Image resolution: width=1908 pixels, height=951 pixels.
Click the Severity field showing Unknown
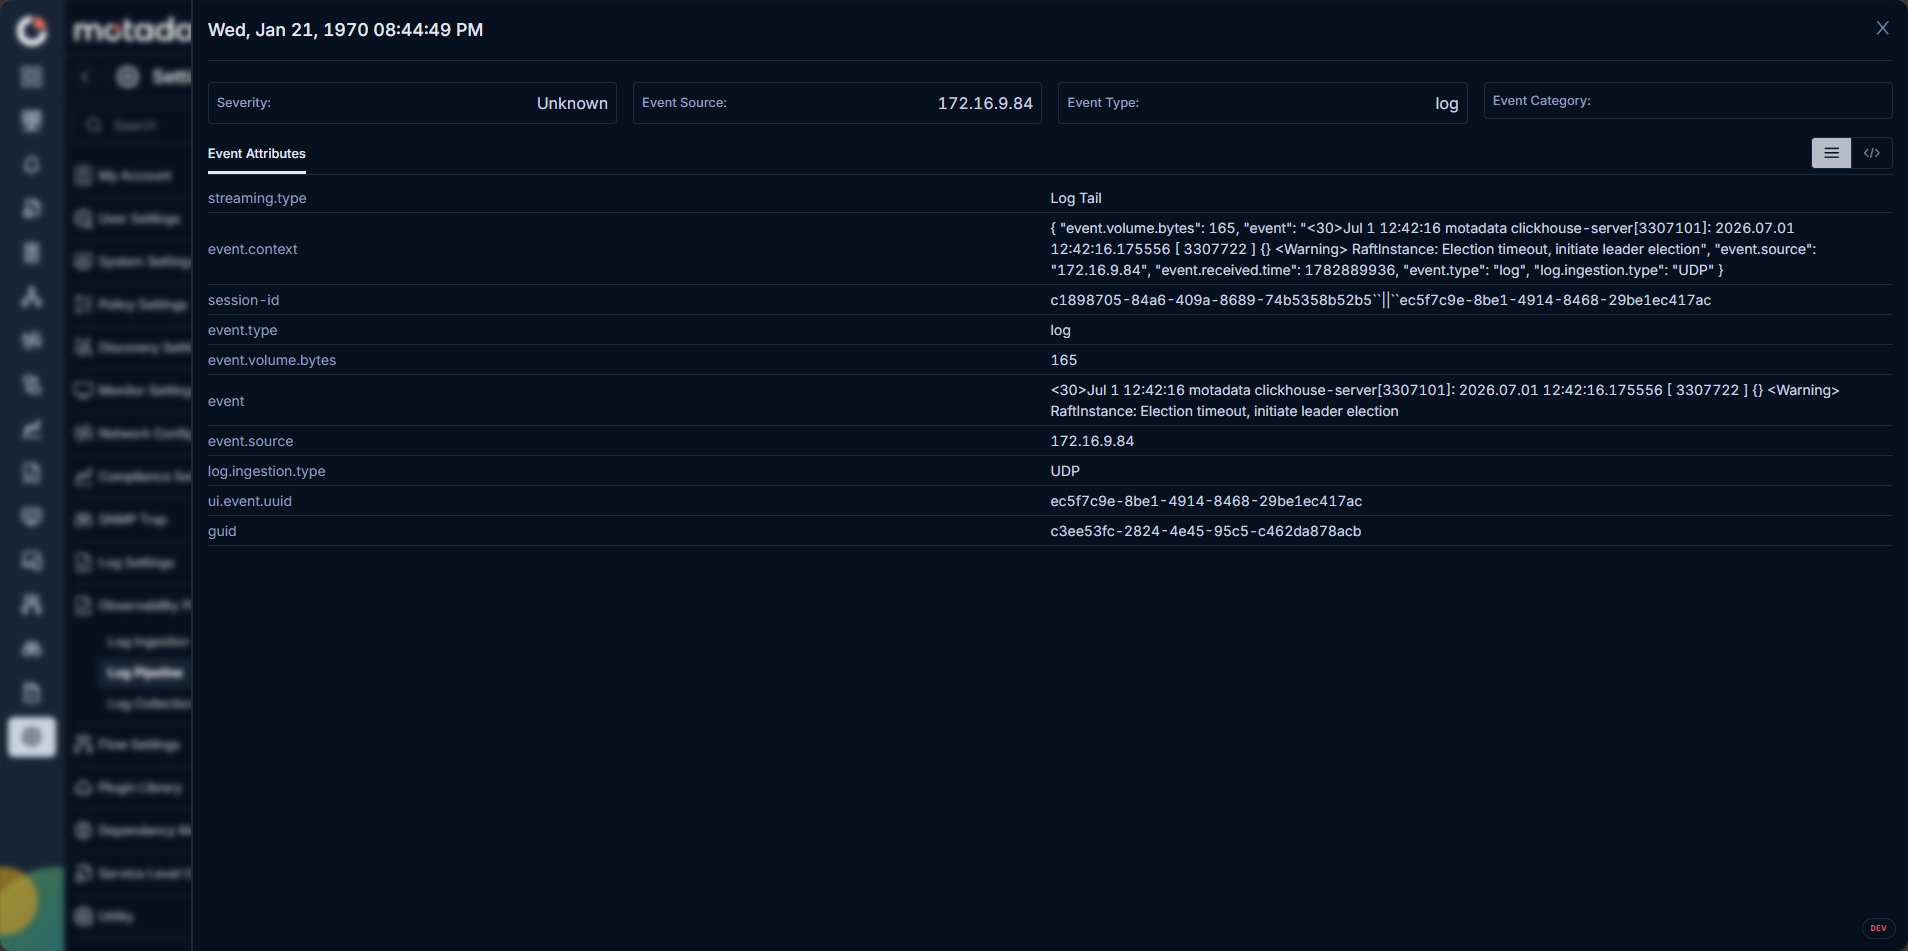[x=412, y=103]
